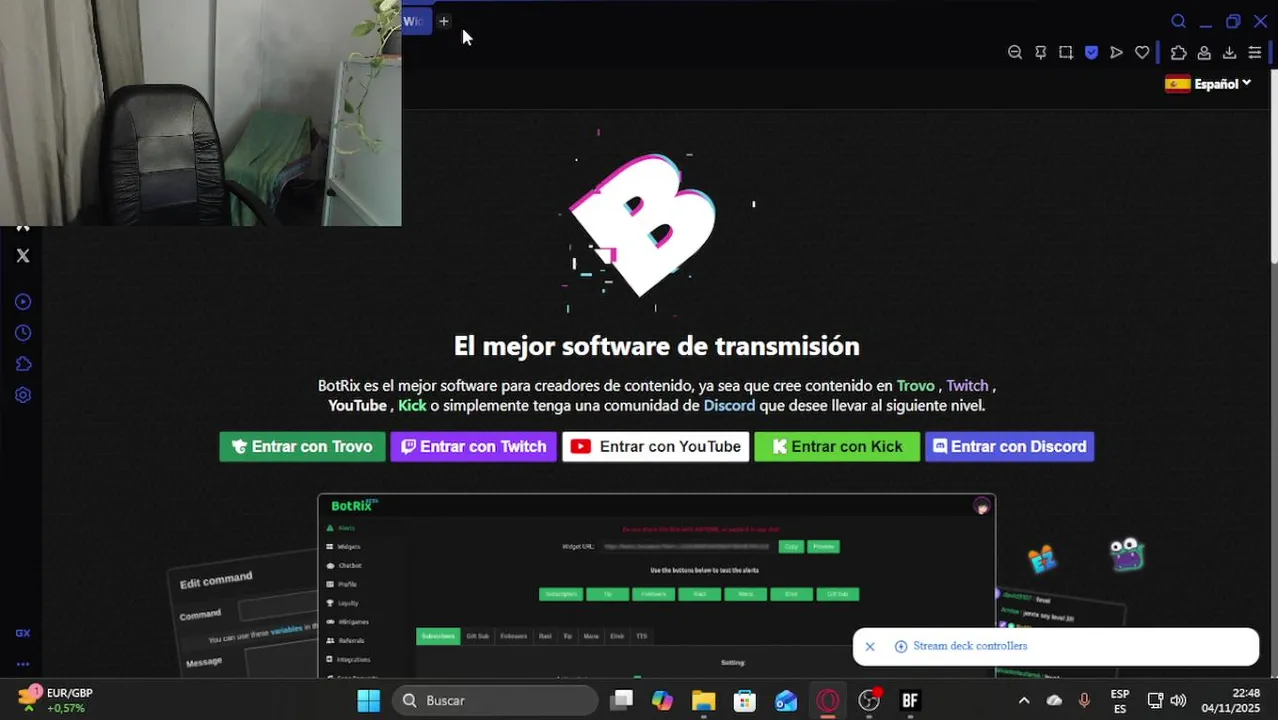Click the Kick link in the description
1278x720 pixels.
pos(412,406)
